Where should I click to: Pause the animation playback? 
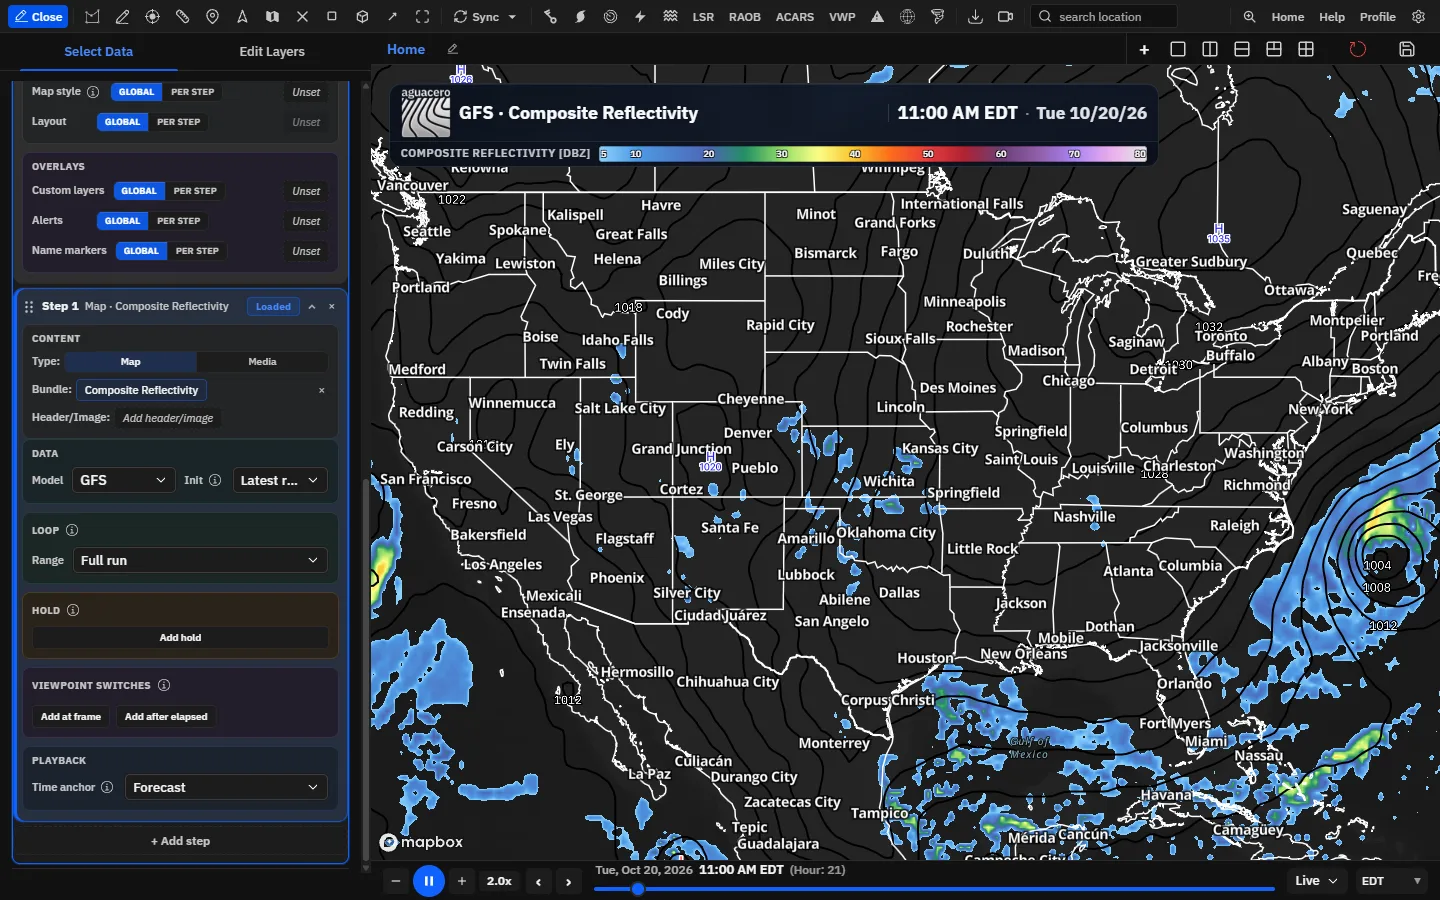click(x=428, y=881)
